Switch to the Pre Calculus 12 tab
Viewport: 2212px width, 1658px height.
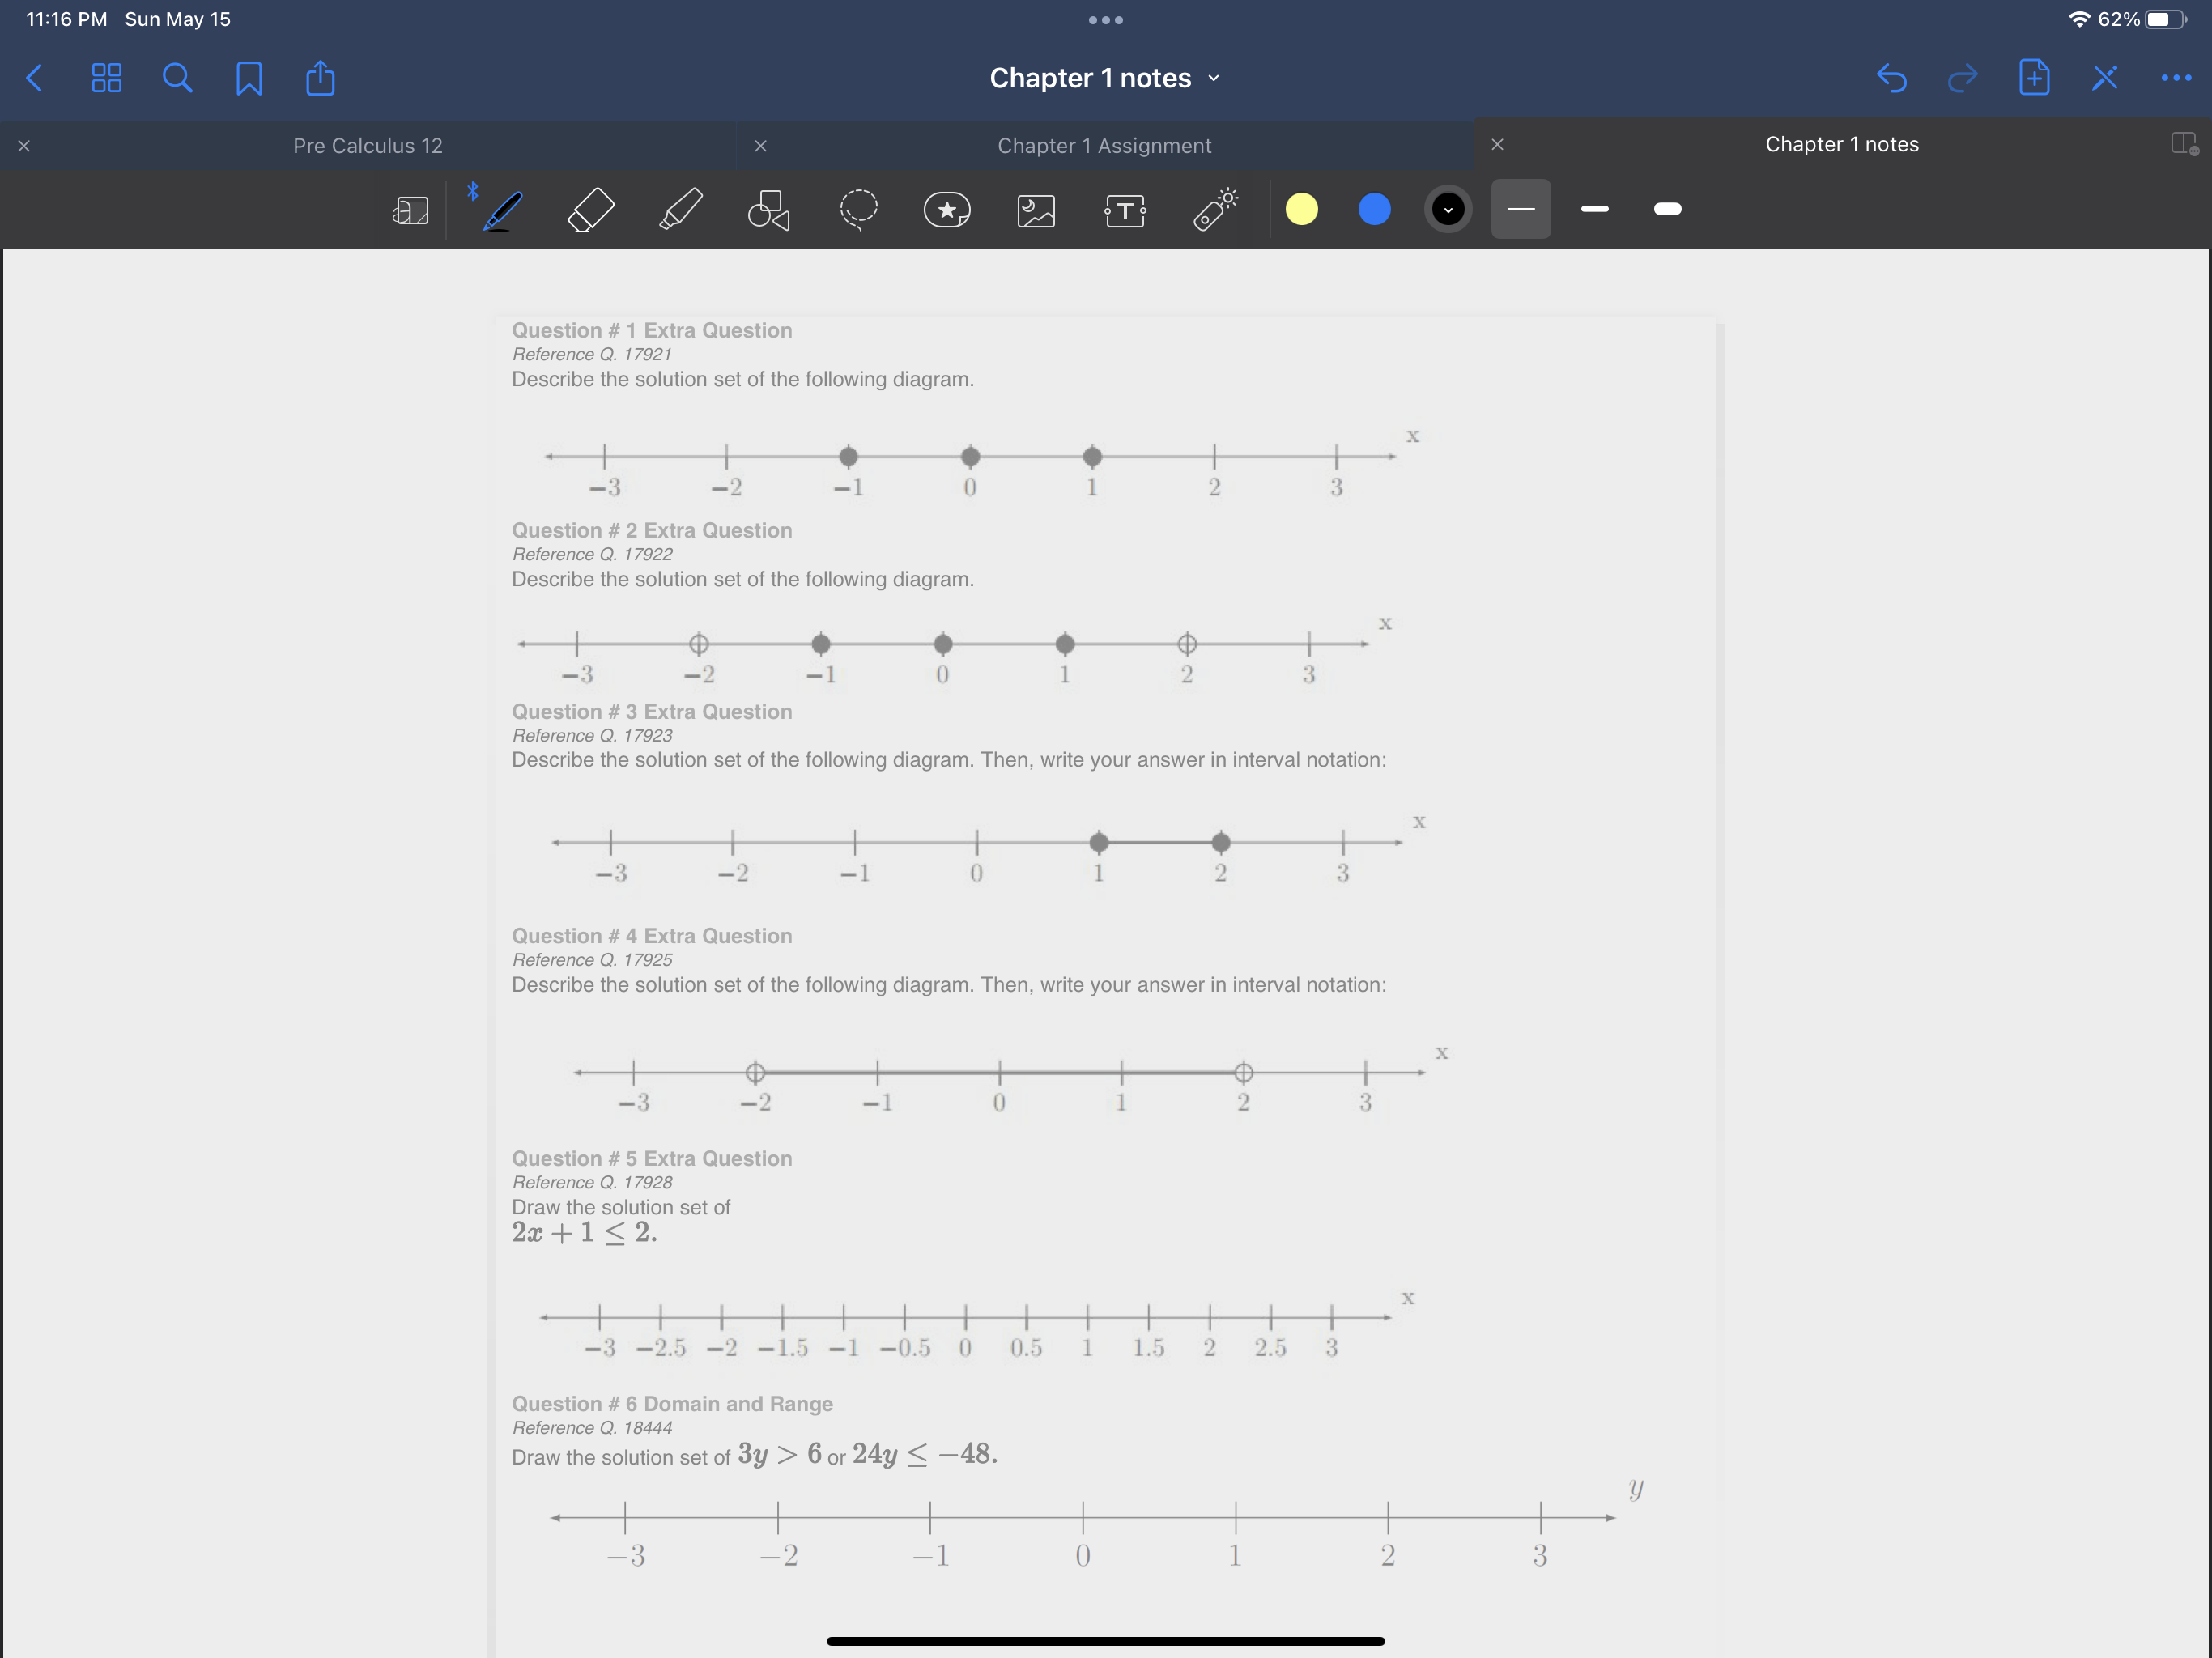pyautogui.click(x=367, y=146)
